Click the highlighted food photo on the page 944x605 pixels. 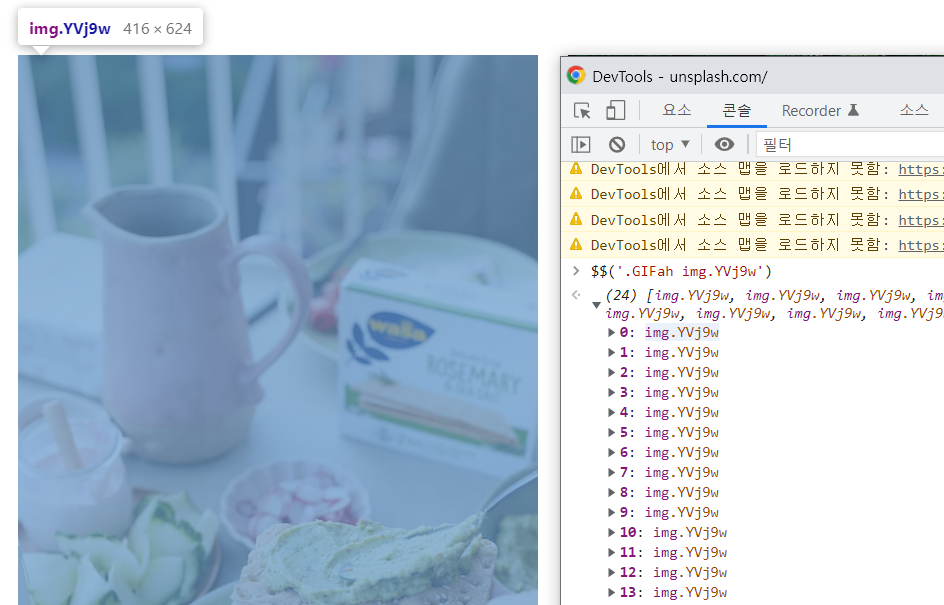tap(278, 330)
